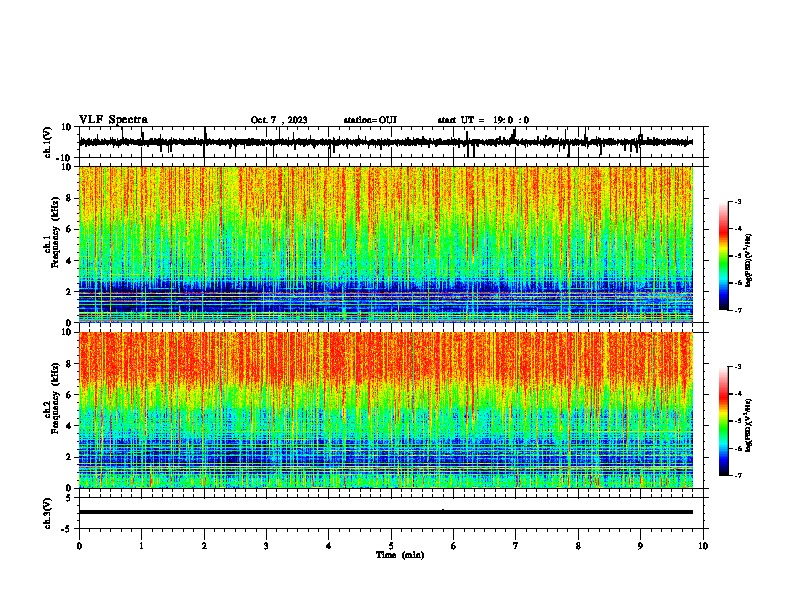Image resolution: width=792 pixels, height=612 pixels.
Task: Click the "VLF Spectra" plot title
Action: coord(113,120)
